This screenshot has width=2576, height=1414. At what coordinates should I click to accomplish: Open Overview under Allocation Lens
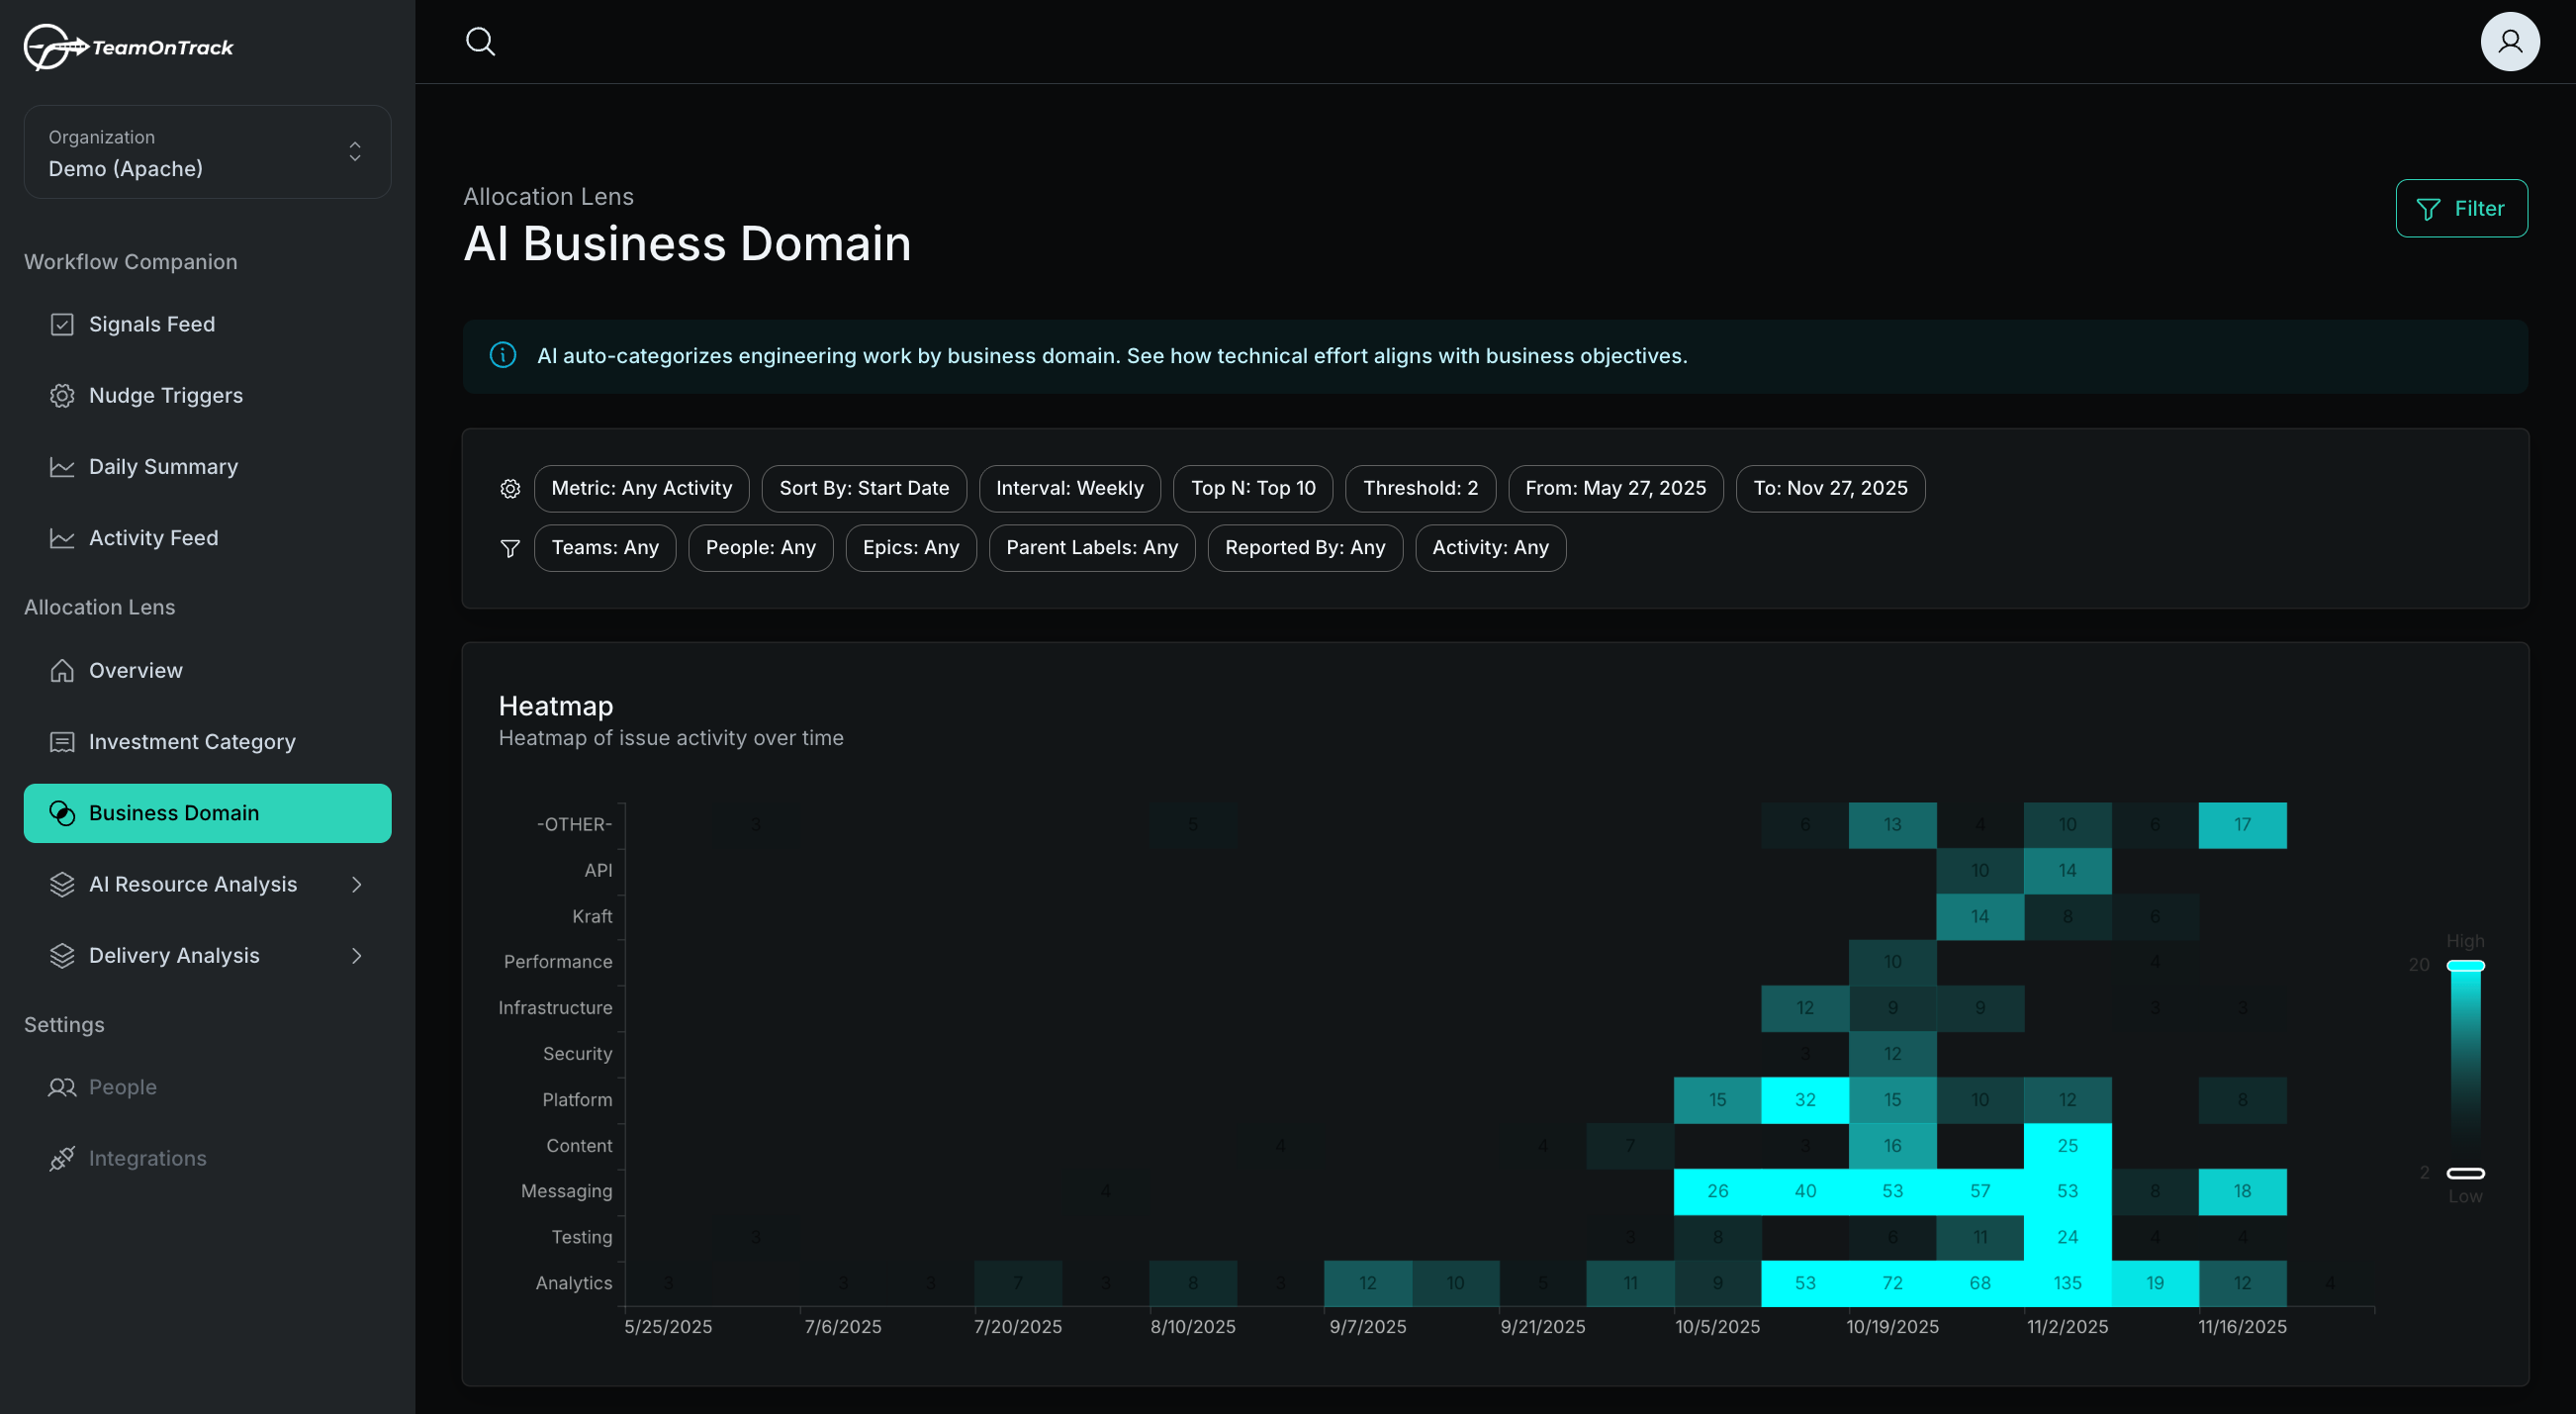pos(135,670)
